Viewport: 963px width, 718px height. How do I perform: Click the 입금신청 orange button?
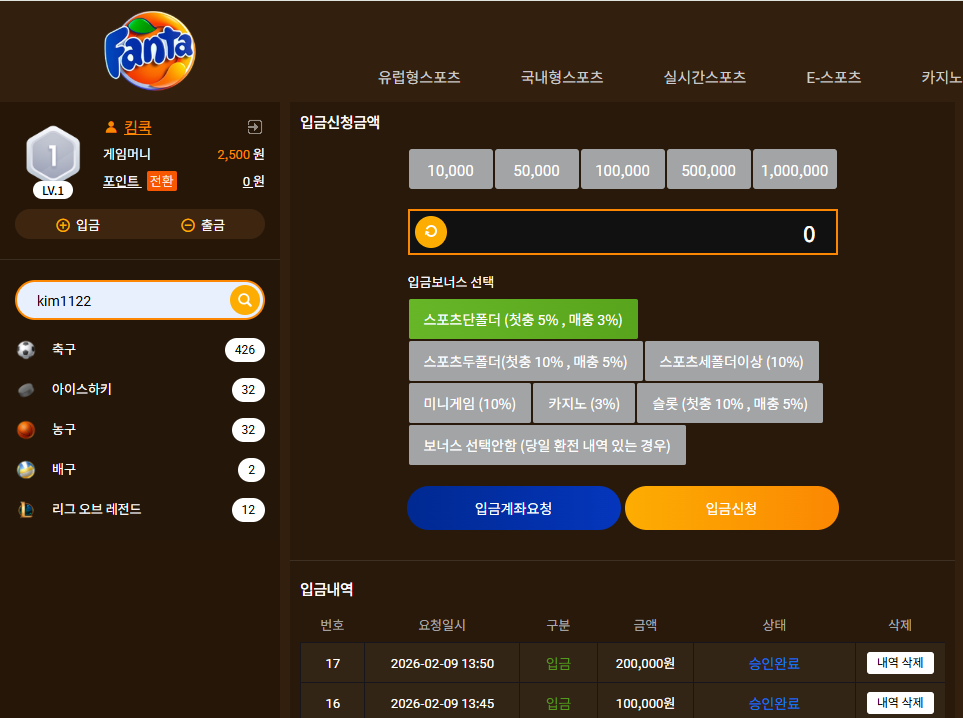coord(731,508)
